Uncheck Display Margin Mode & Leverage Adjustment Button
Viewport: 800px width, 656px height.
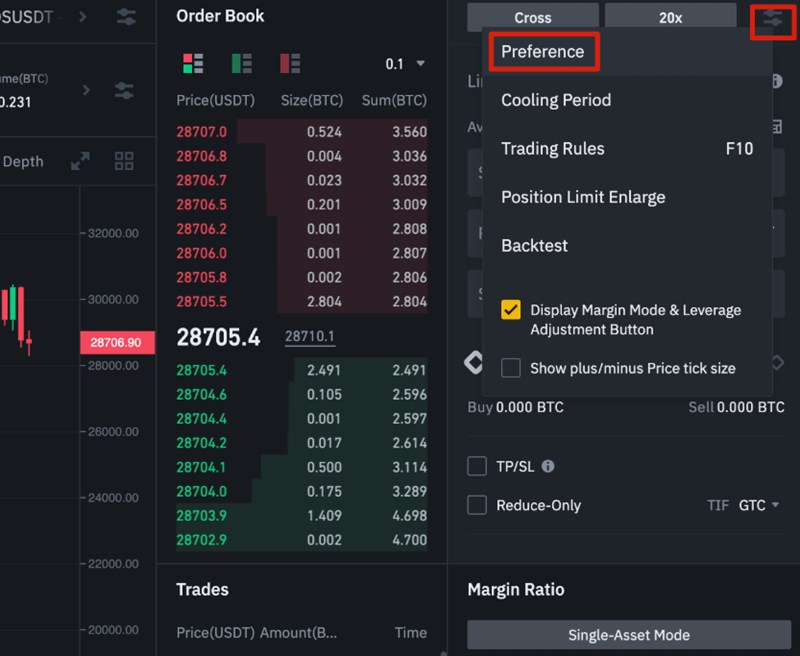click(511, 310)
